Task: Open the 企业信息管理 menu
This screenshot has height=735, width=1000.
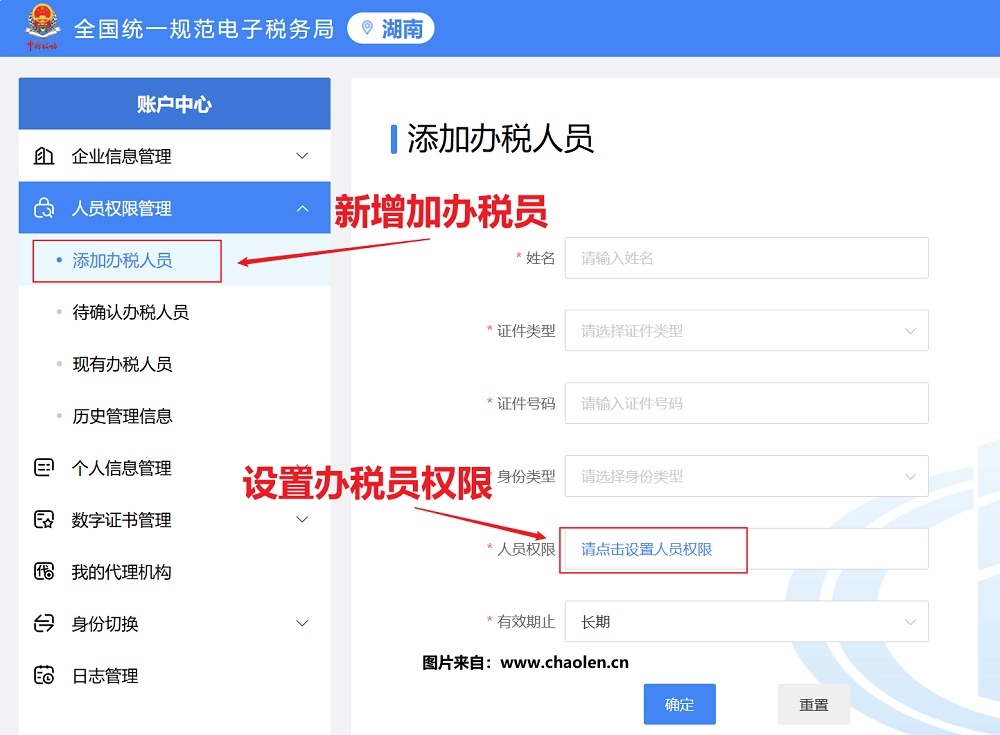Action: [x=174, y=156]
